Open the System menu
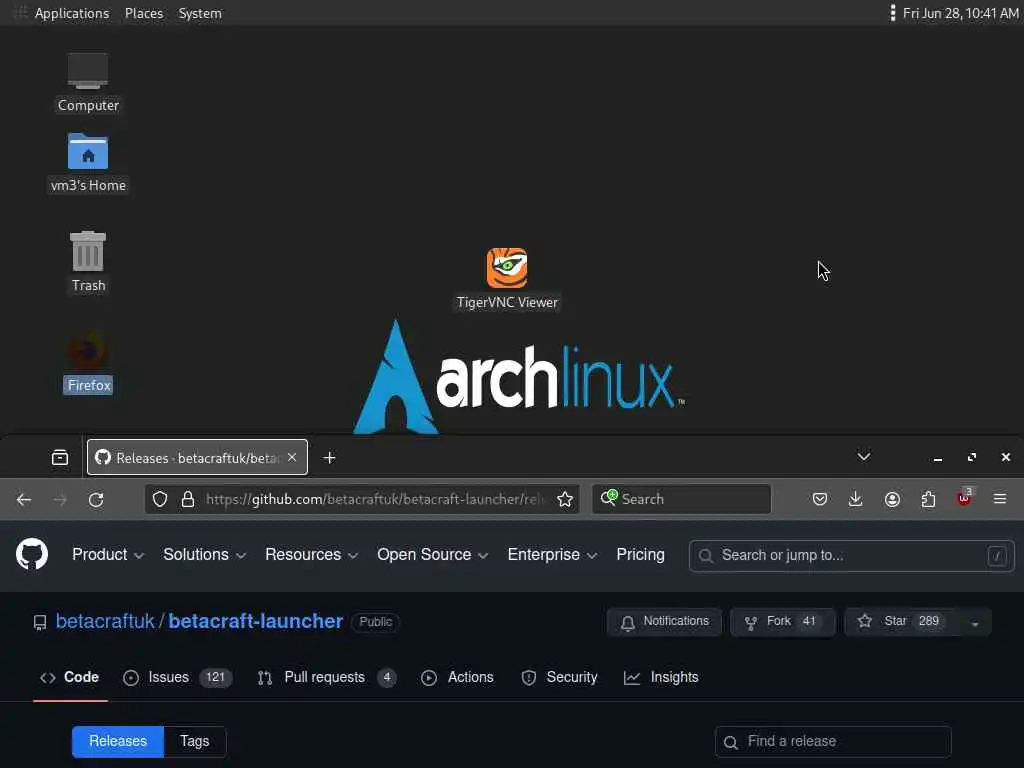Viewport: 1024px width, 768px height. pos(200,13)
